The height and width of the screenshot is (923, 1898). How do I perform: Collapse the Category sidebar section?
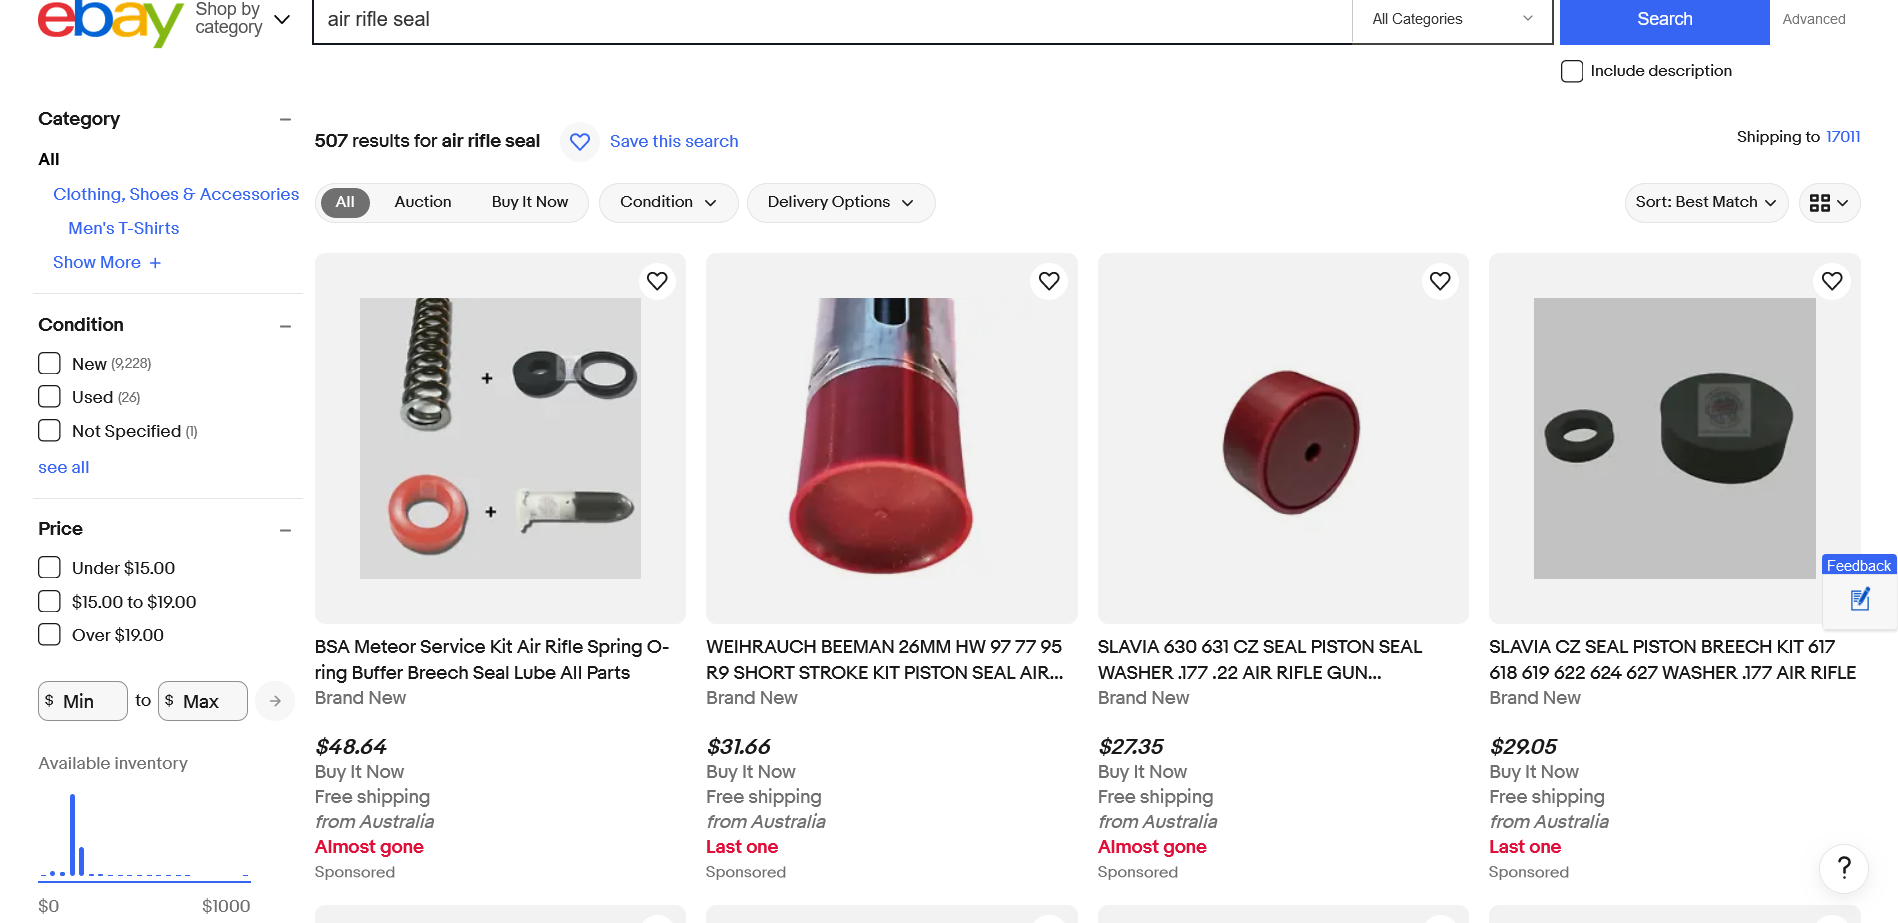click(285, 120)
